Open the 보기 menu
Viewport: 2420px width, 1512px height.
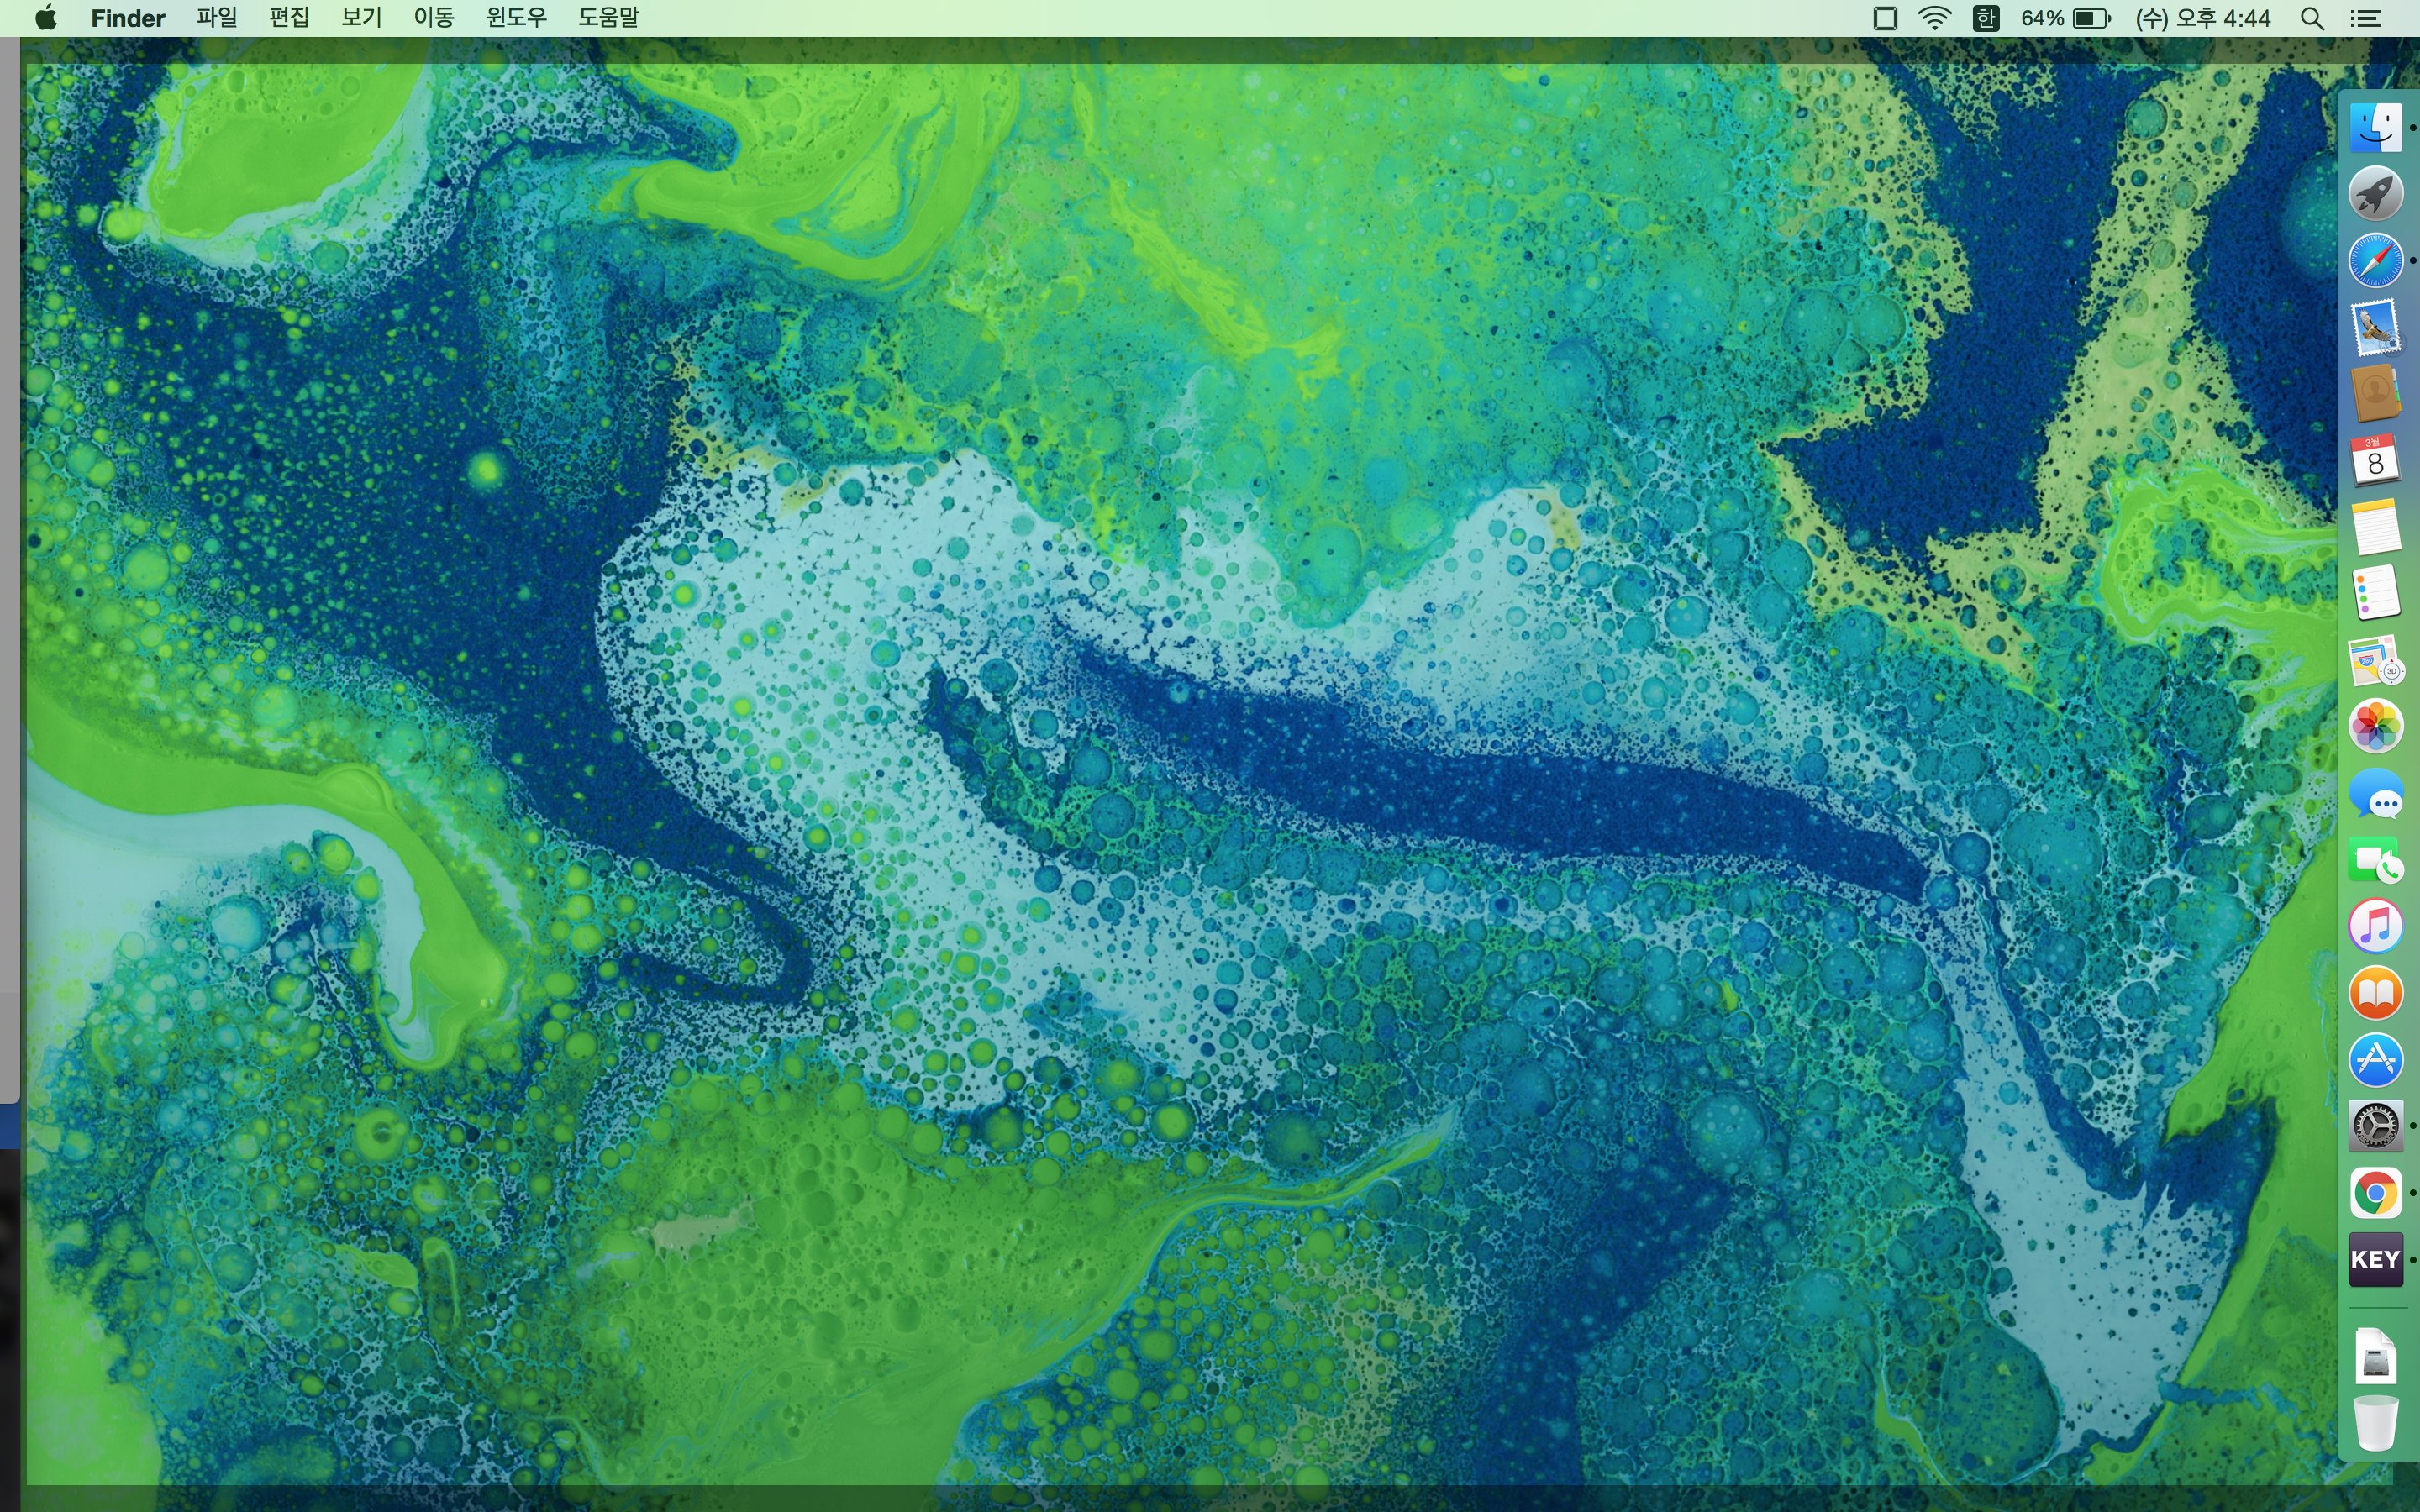[361, 18]
